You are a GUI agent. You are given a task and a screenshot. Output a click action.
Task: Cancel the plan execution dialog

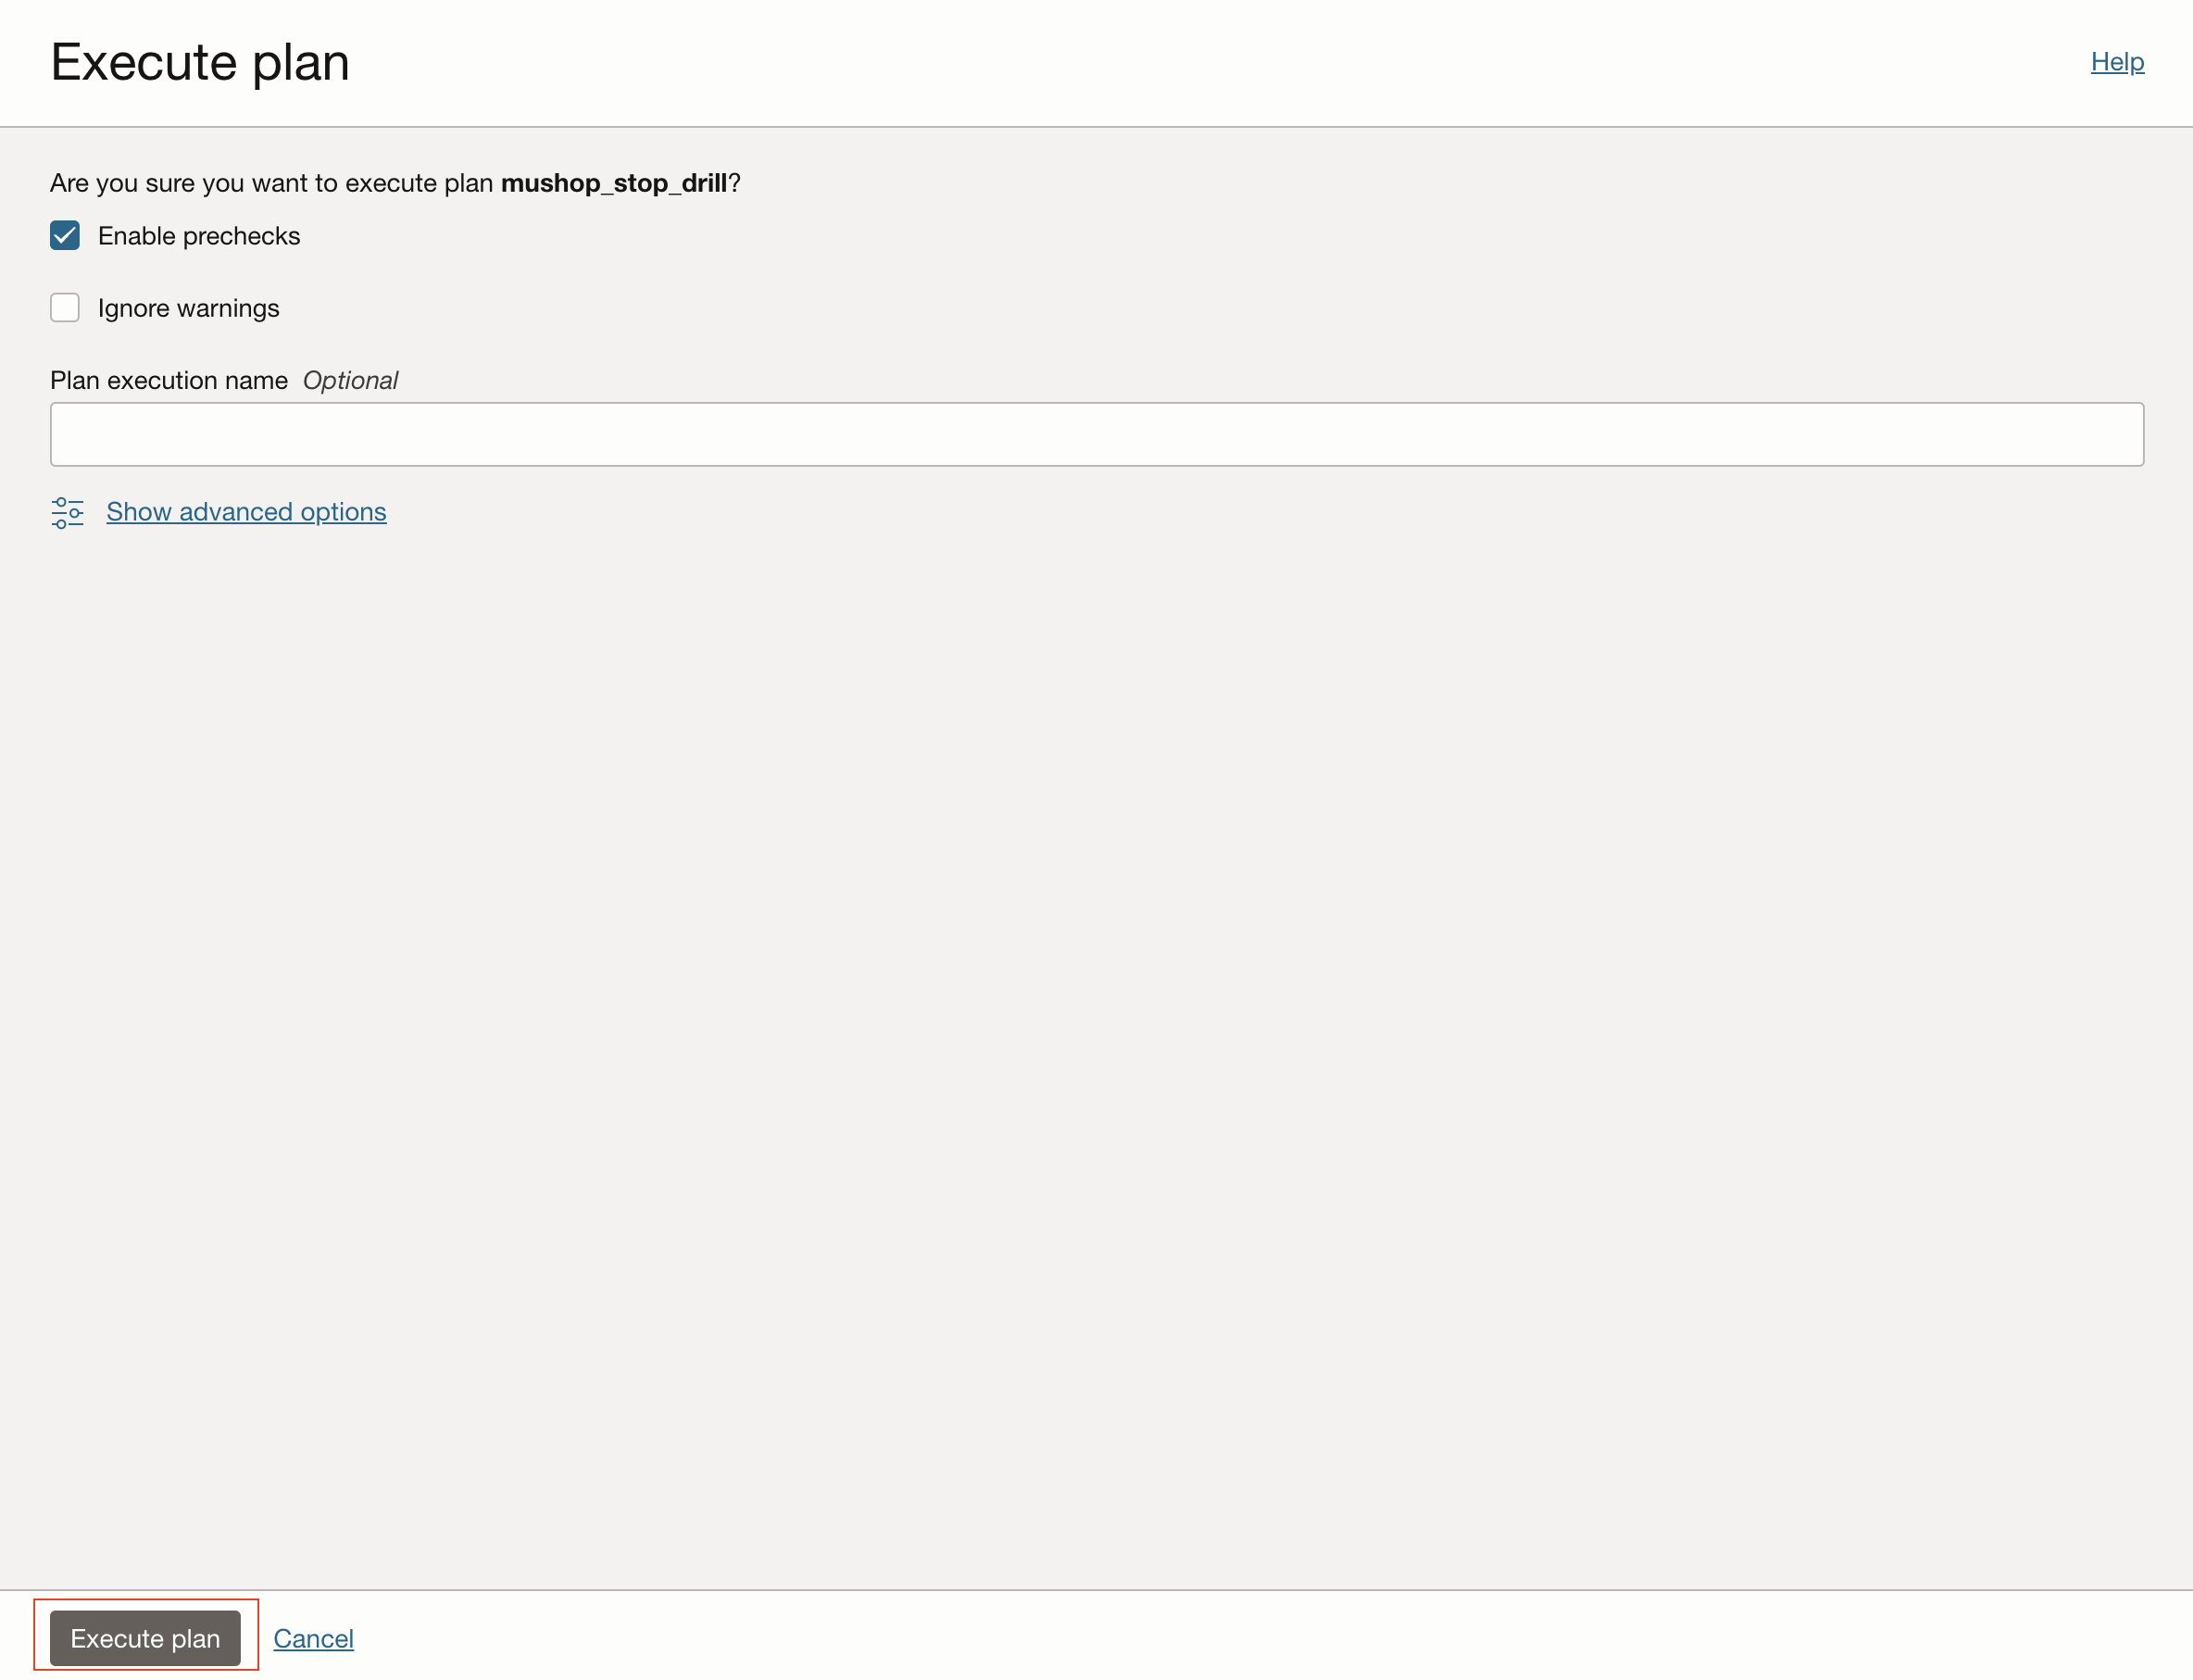313,1638
